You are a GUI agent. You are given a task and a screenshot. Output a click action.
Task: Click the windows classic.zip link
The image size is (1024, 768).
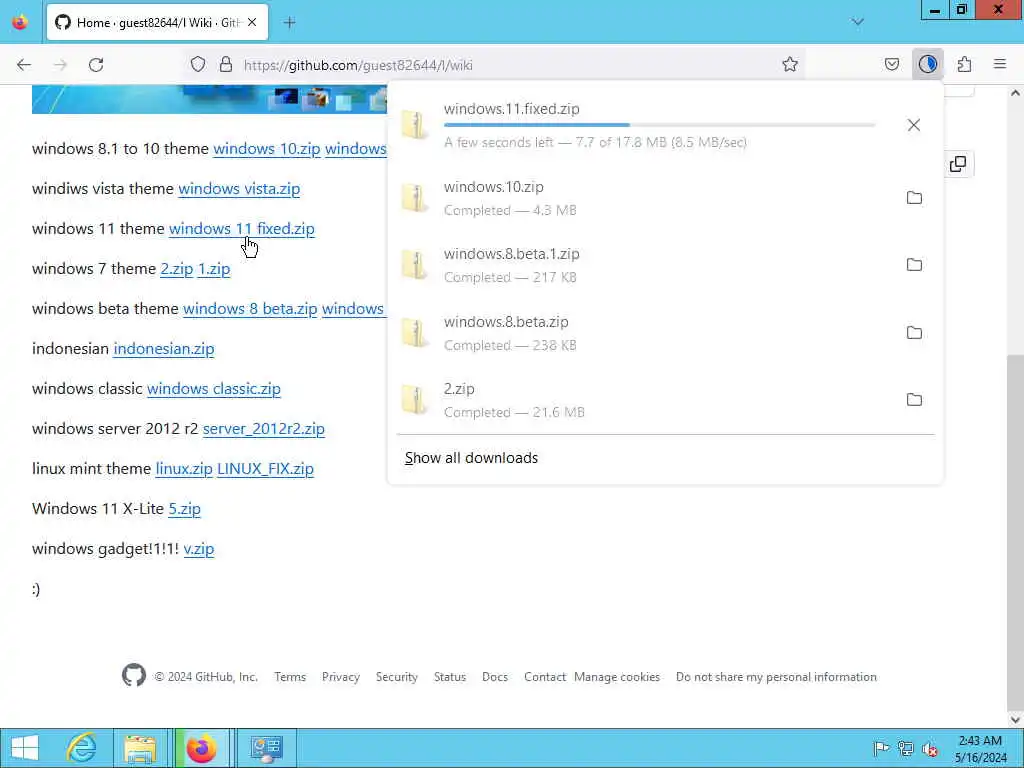point(214,389)
